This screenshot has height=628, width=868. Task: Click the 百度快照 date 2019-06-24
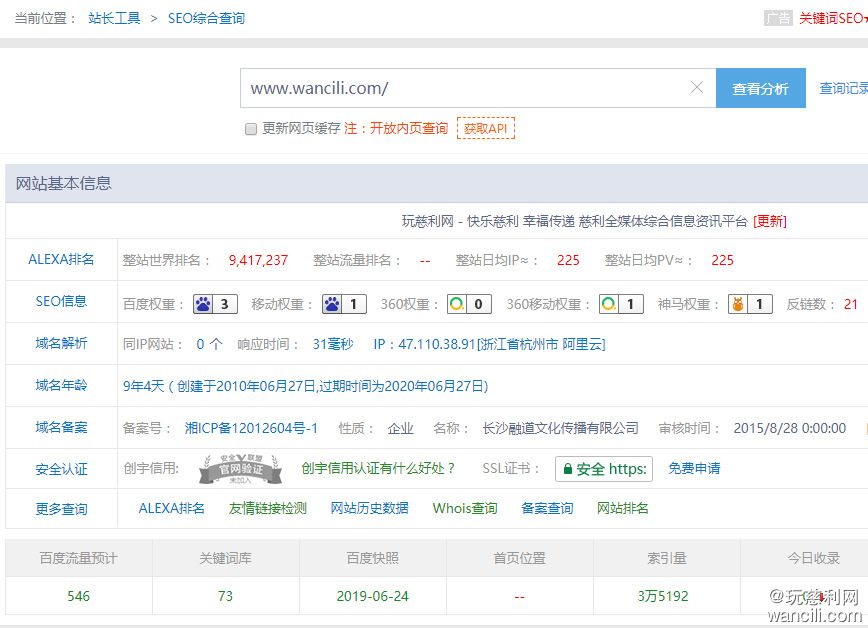373,596
